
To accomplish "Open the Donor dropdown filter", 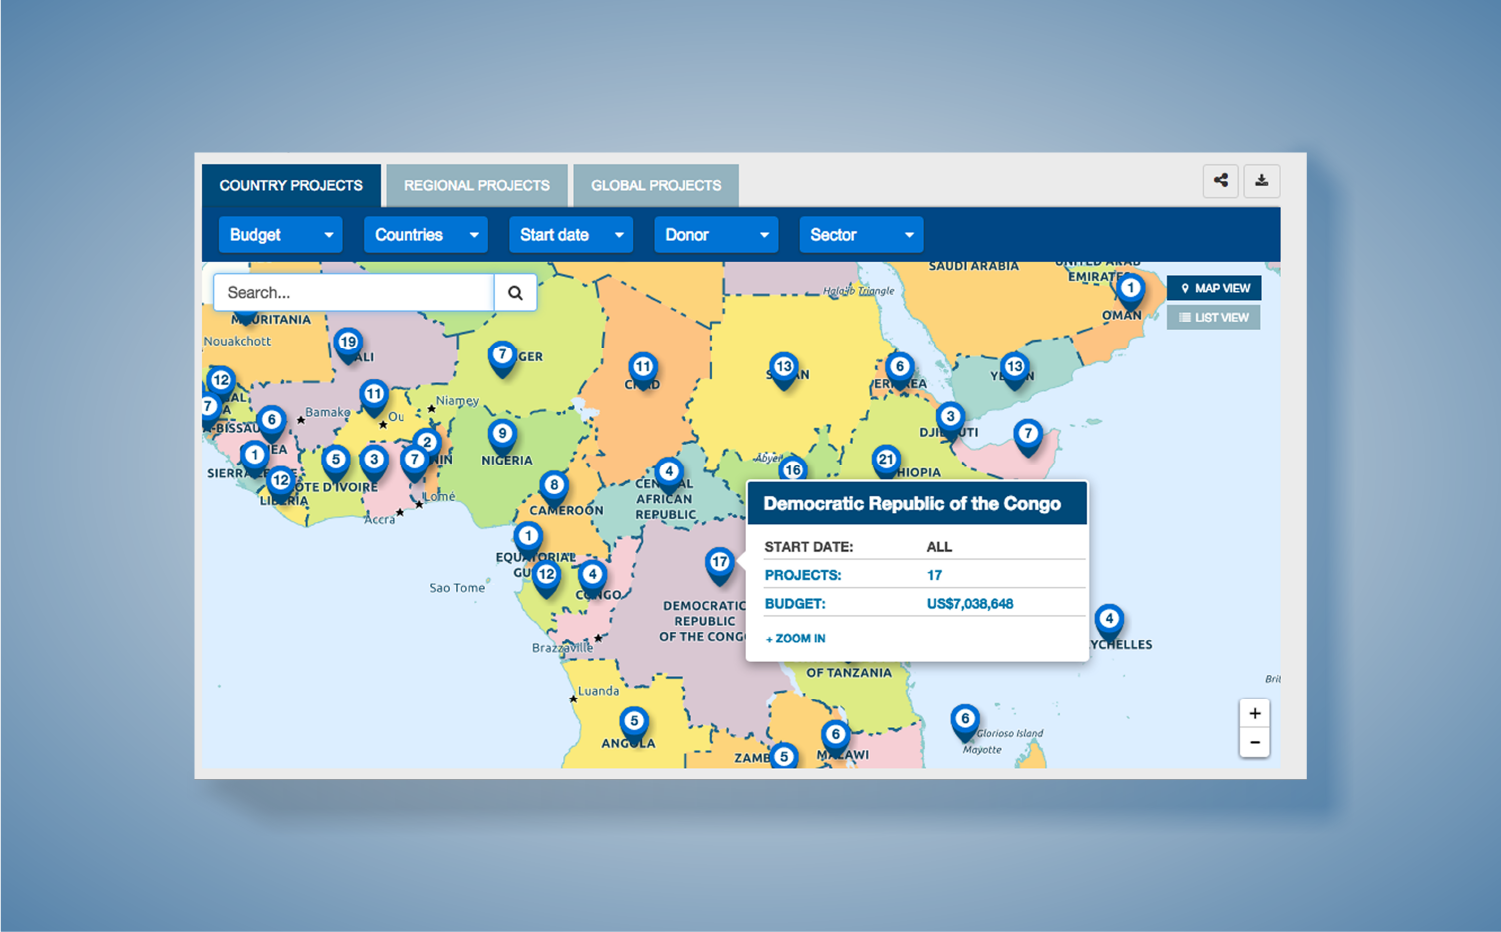I will pos(716,235).
